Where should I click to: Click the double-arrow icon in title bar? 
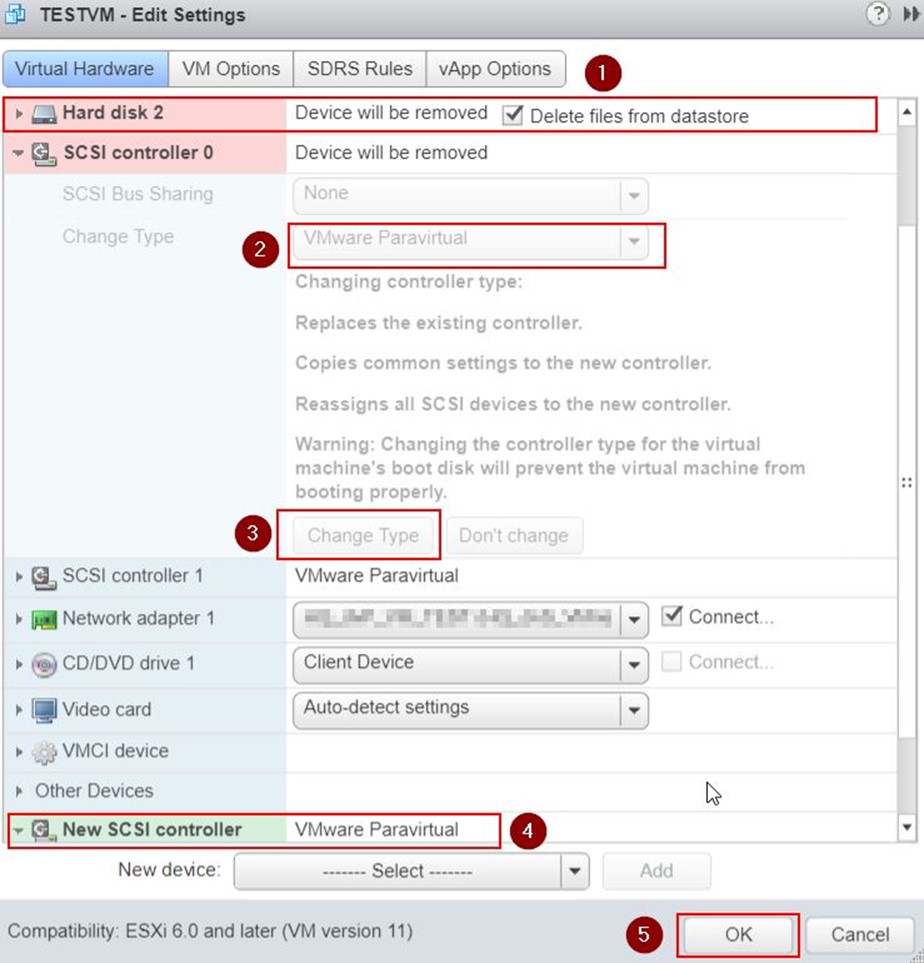click(x=911, y=14)
